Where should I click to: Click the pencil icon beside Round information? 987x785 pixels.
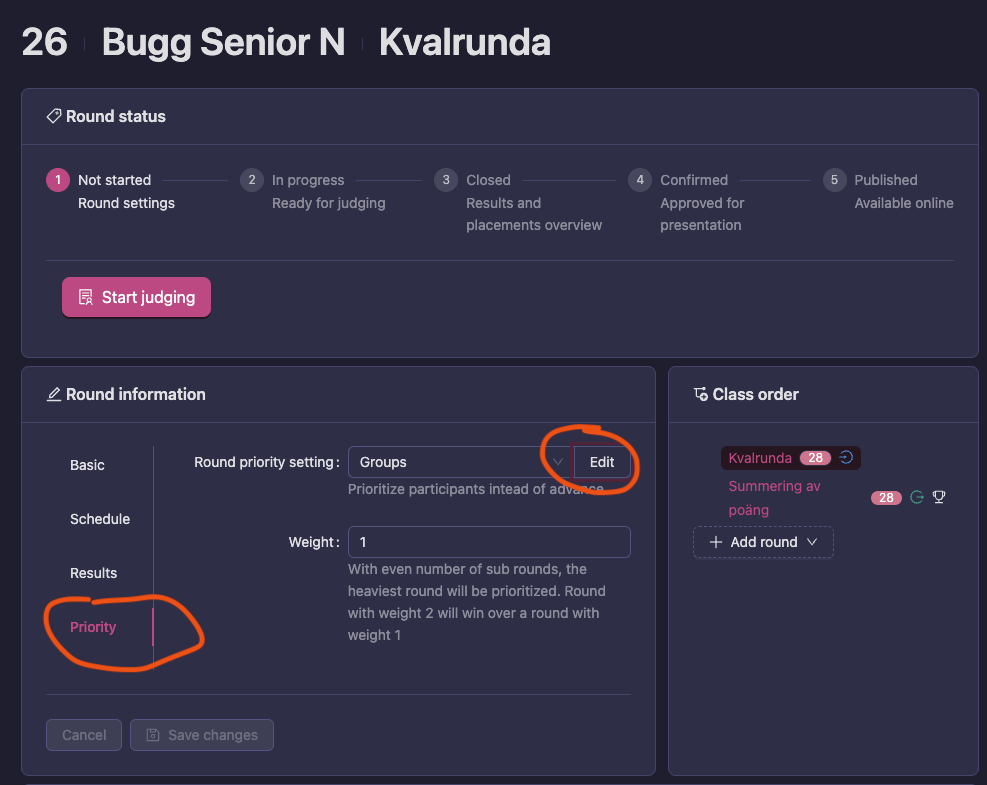54,394
